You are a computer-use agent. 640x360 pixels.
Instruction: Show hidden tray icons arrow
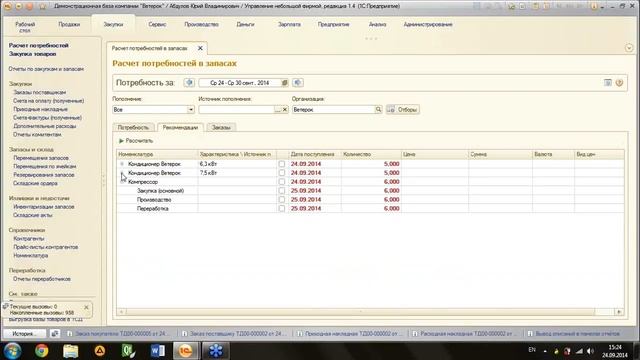(545, 351)
